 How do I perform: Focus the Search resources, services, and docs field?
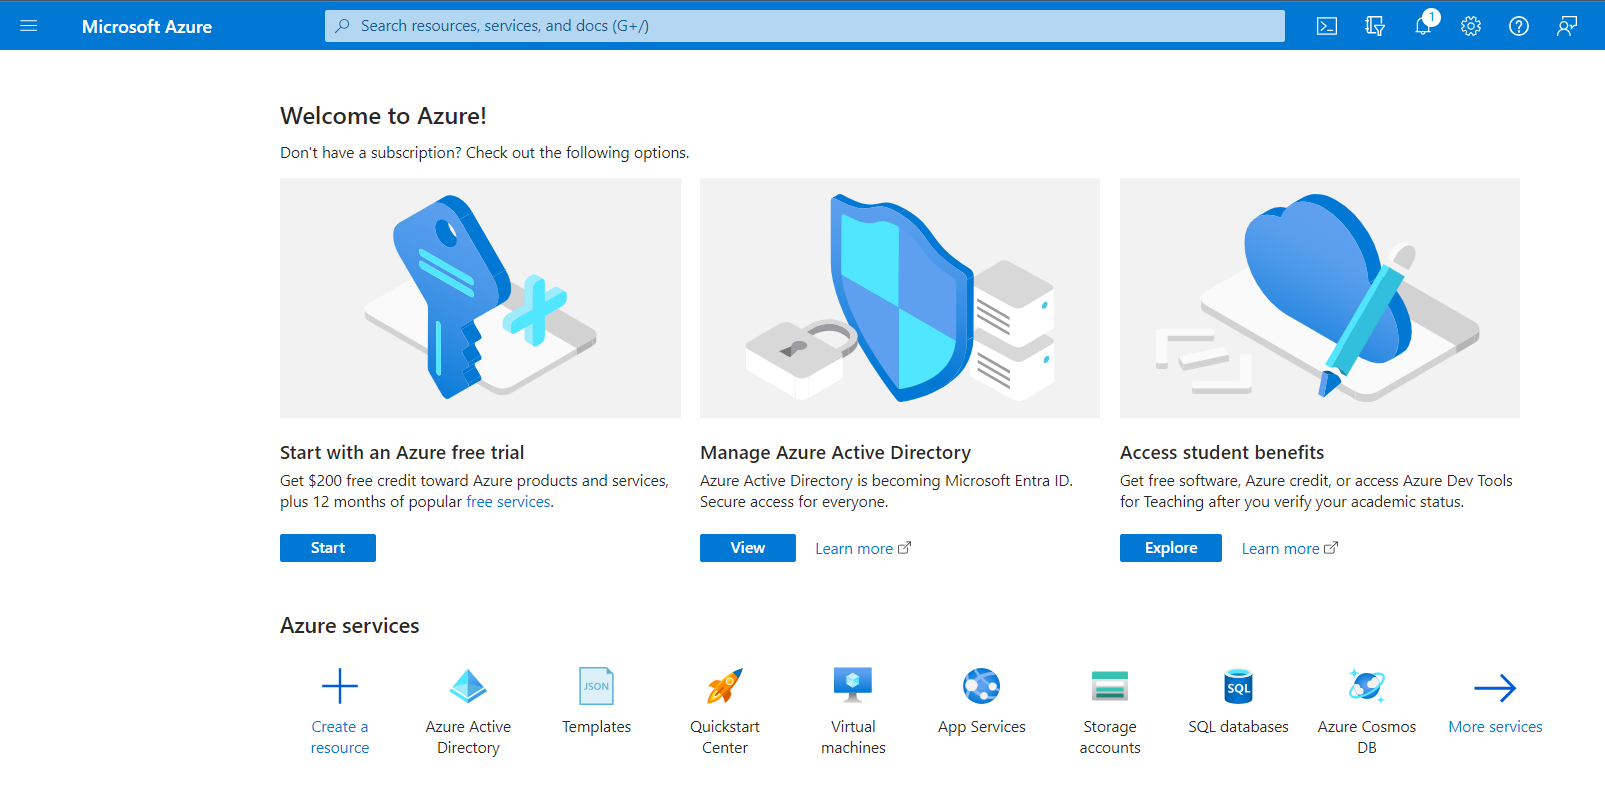(x=805, y=26)
